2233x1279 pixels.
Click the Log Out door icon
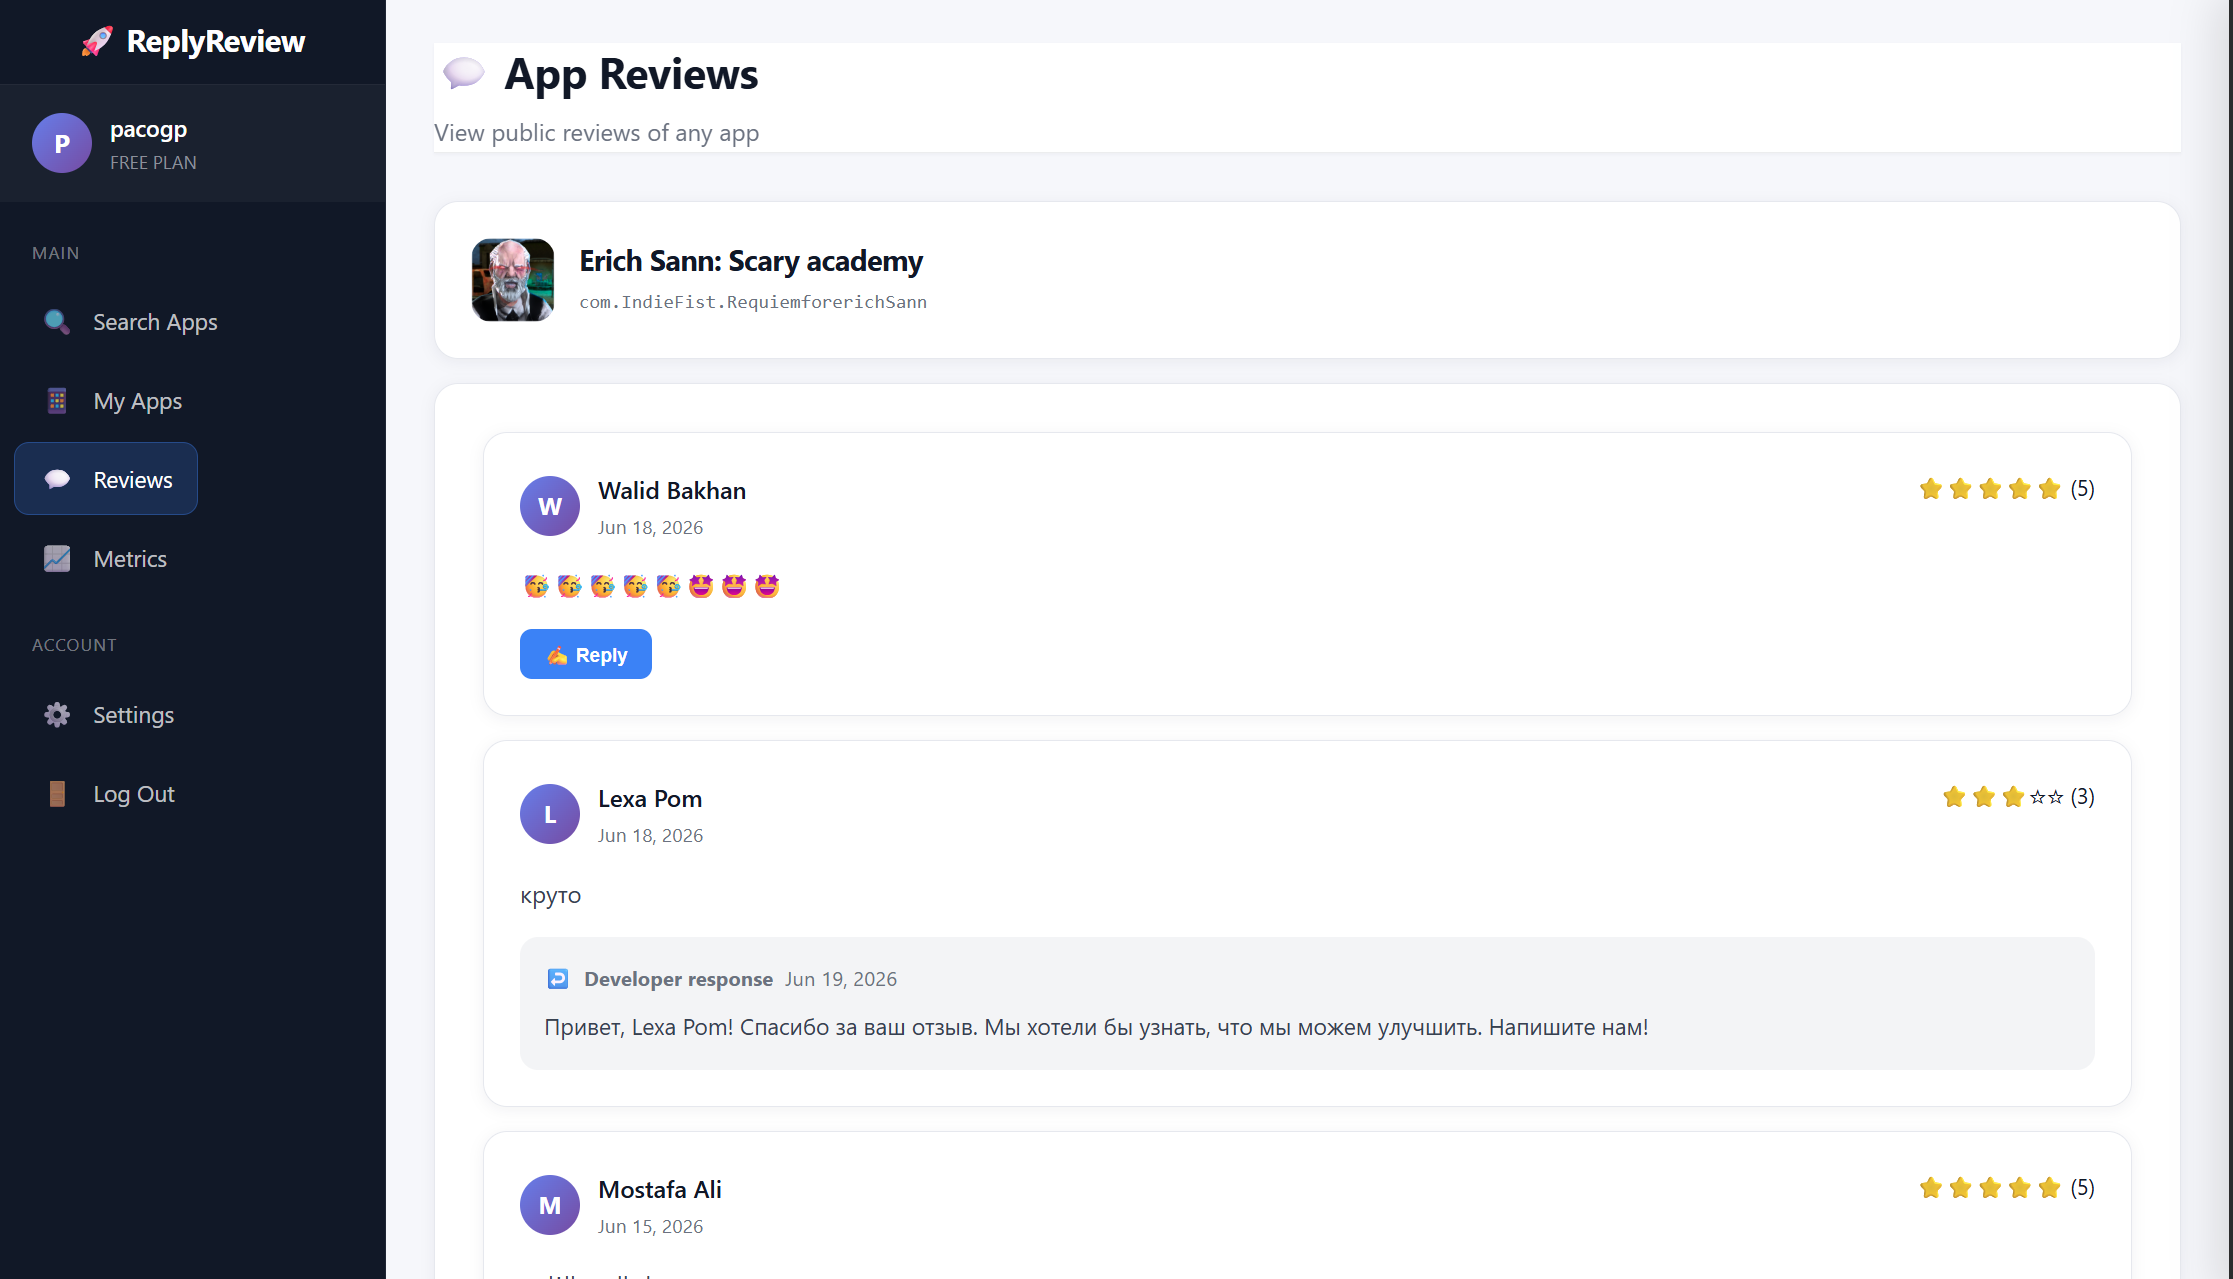[57, 794]
